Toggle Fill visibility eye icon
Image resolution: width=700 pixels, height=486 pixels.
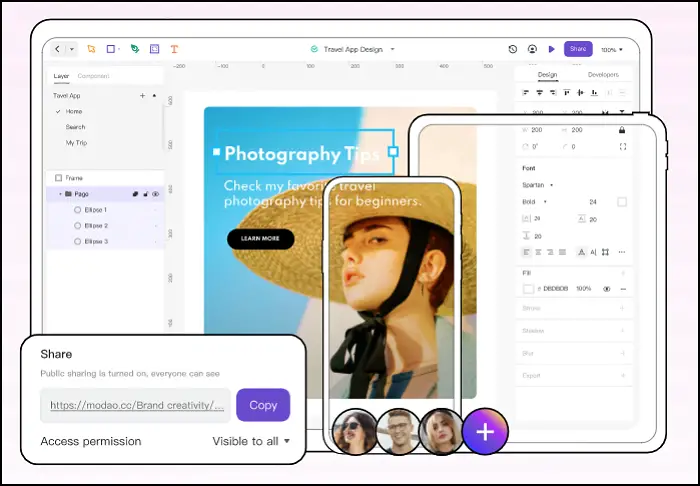point(606,289)
